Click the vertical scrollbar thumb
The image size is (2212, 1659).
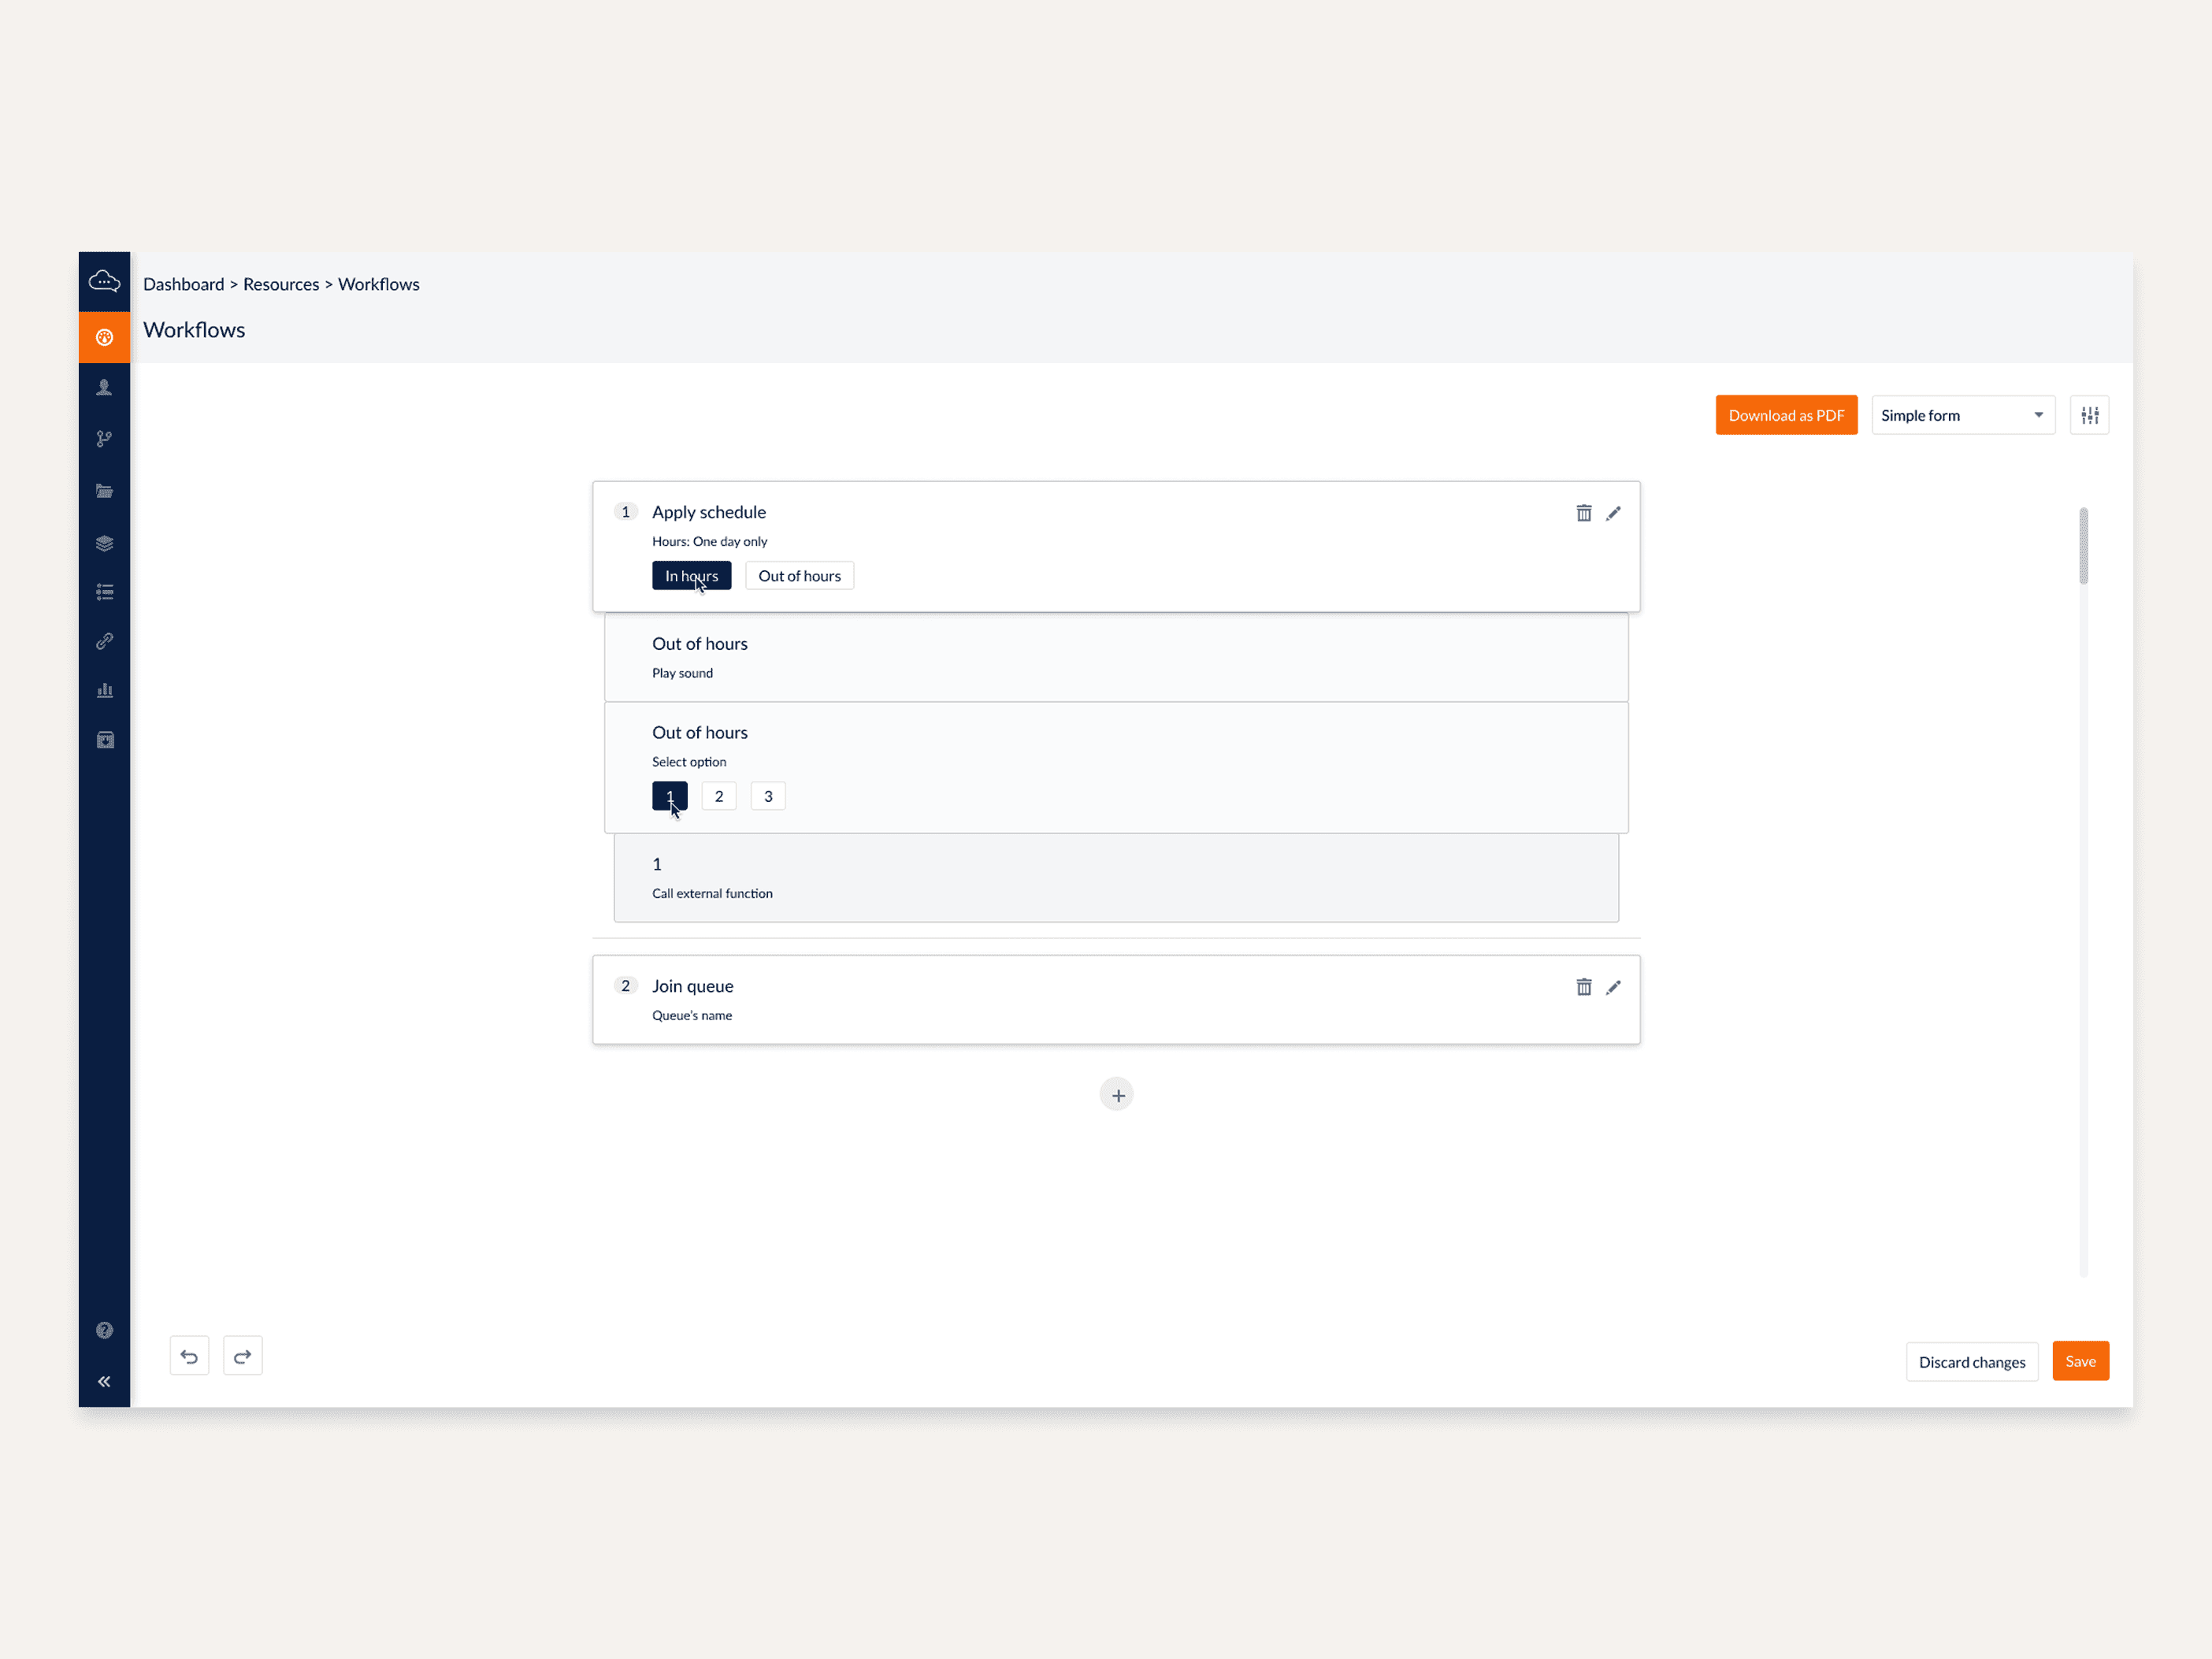(2083, 546)
